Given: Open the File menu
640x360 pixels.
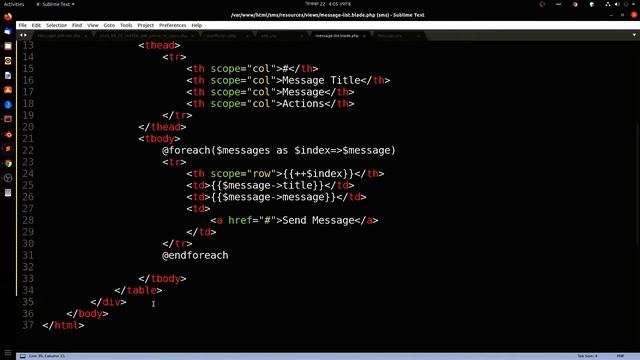Looking at the screenshot, I should click(22, 25).
